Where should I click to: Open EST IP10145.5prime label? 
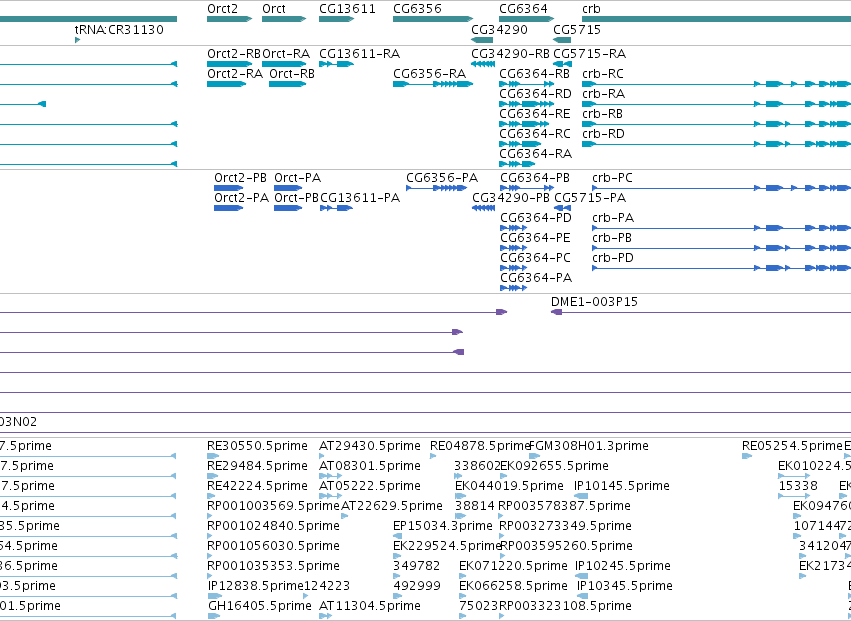[x=622, y=486]
